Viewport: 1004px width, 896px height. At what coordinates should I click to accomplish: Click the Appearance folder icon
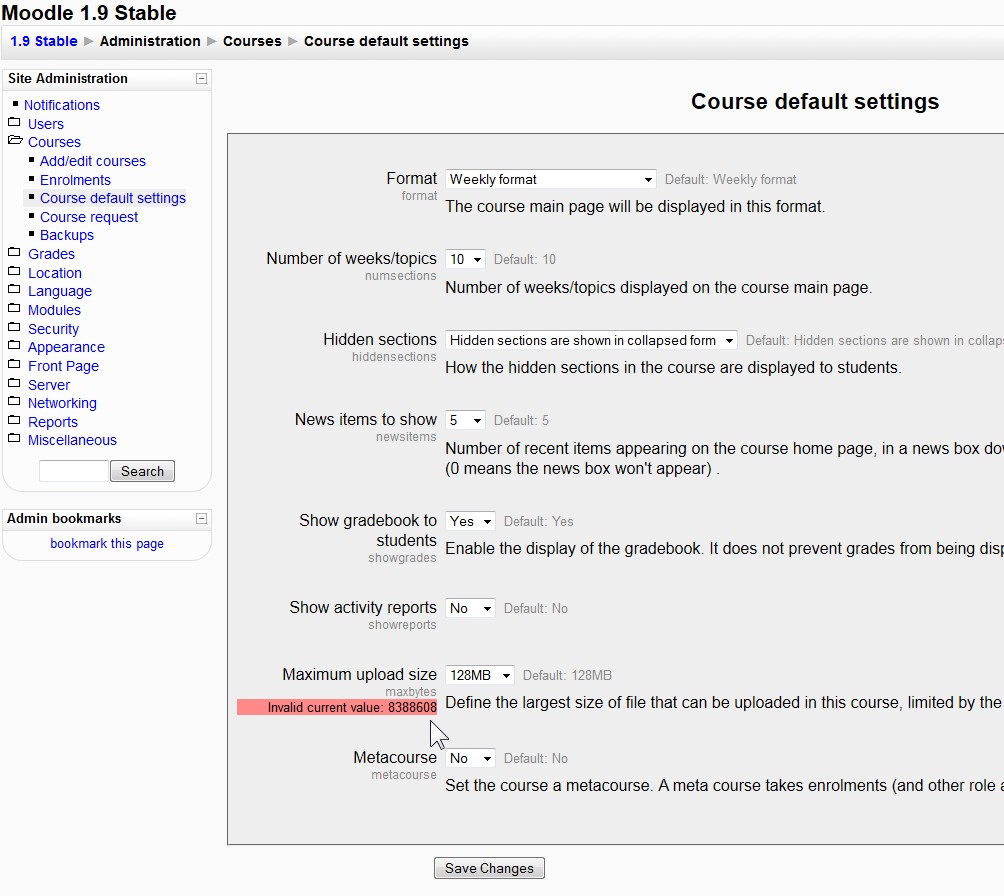(14, 346)
